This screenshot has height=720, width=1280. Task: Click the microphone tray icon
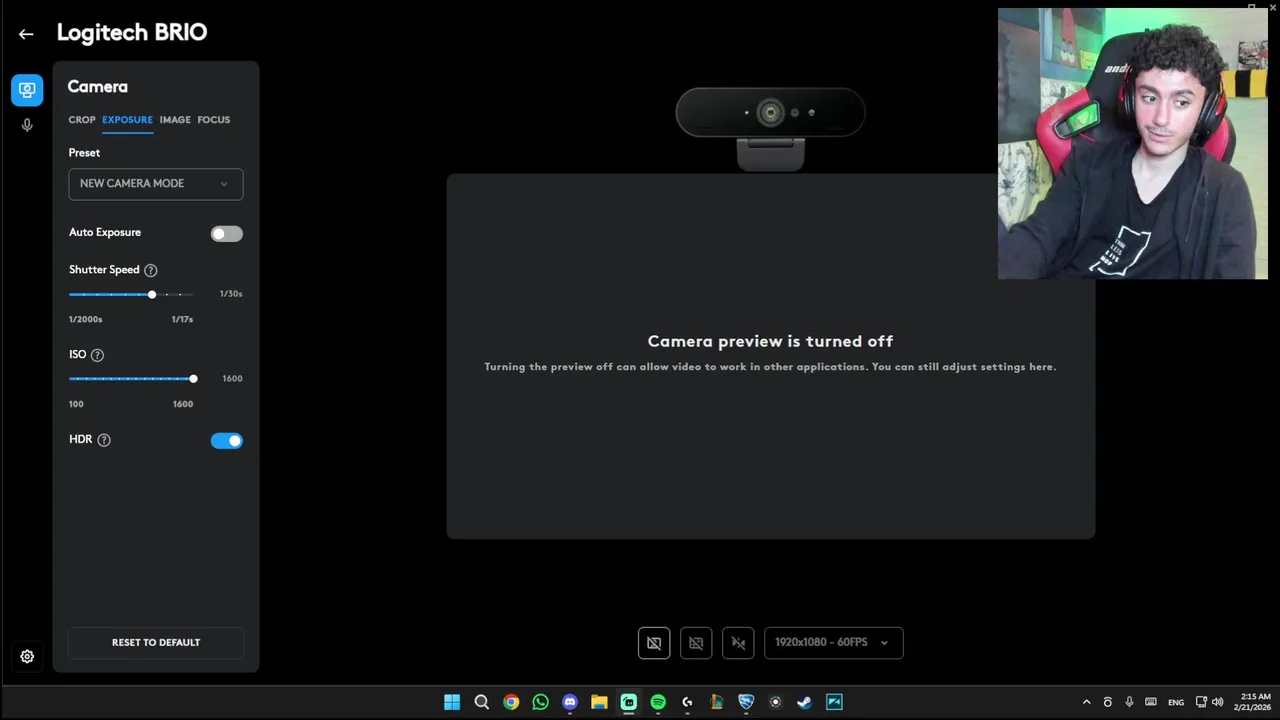pos(1129,702)
